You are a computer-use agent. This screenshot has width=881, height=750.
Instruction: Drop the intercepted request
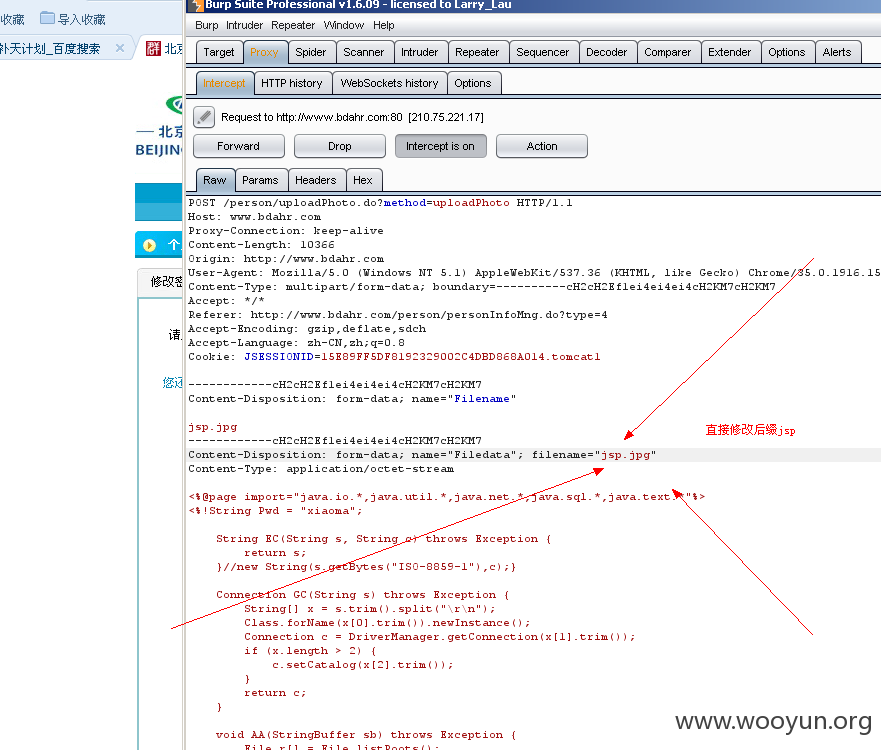340,146
